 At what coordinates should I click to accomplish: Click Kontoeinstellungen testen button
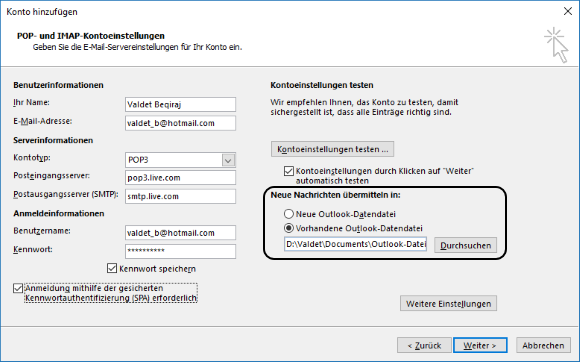(332, 149)
